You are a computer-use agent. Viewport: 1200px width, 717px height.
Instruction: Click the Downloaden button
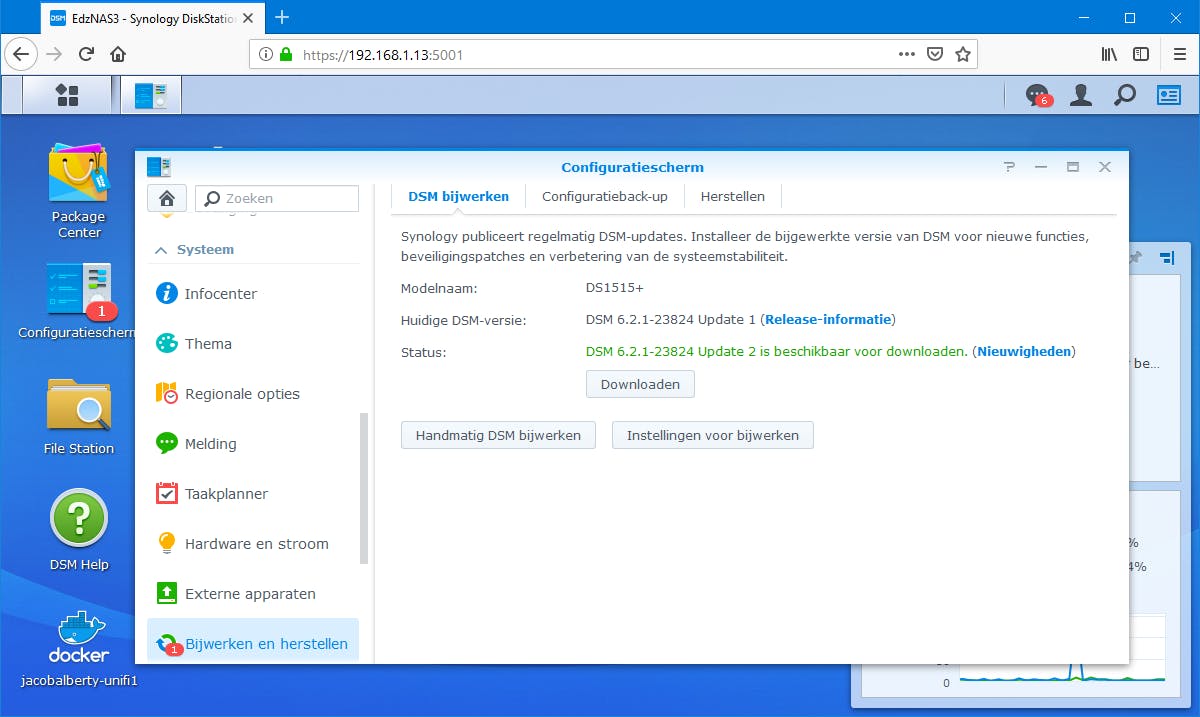640,384
